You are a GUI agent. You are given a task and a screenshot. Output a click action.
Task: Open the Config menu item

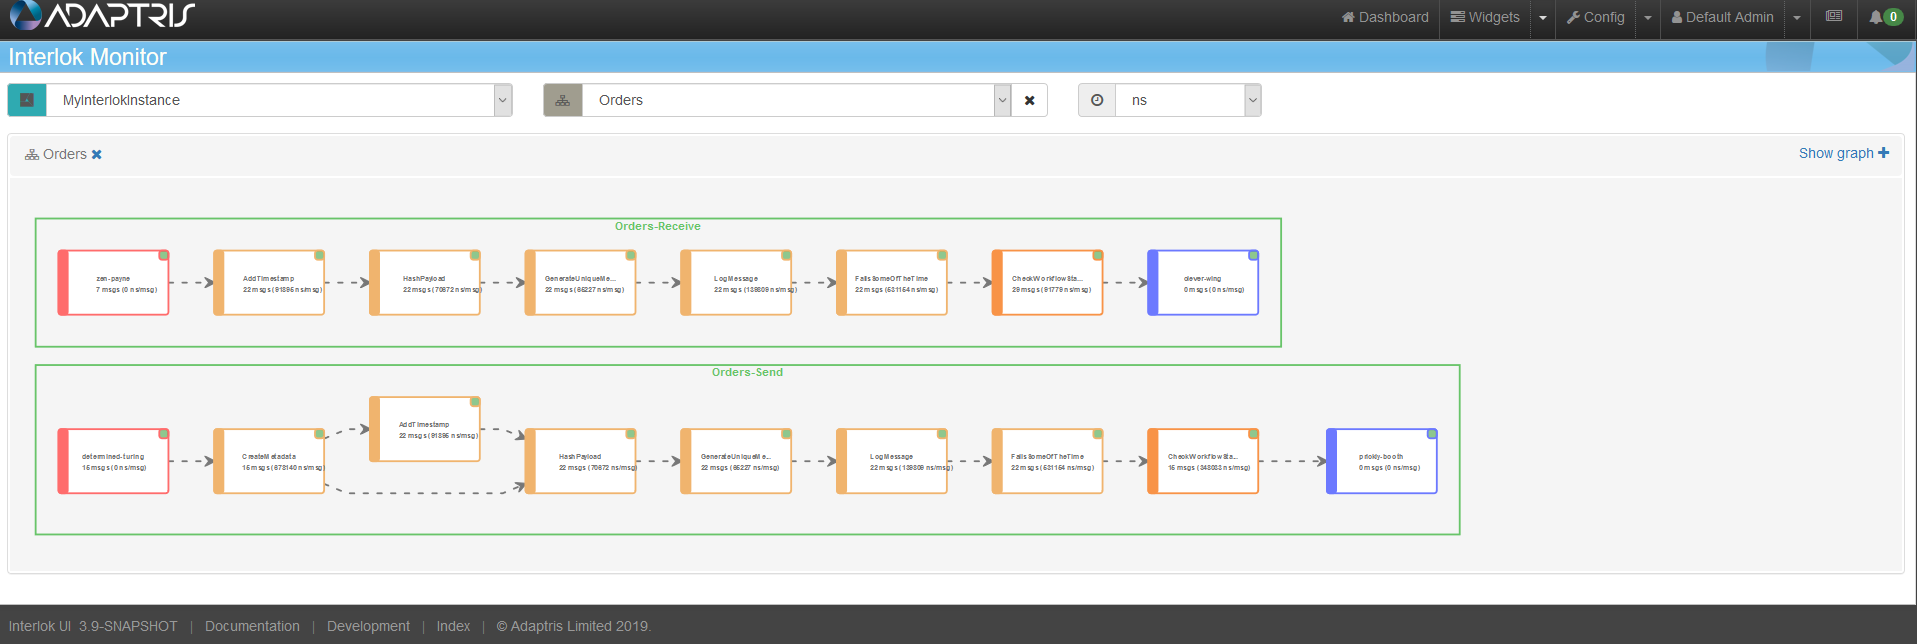1595,17
